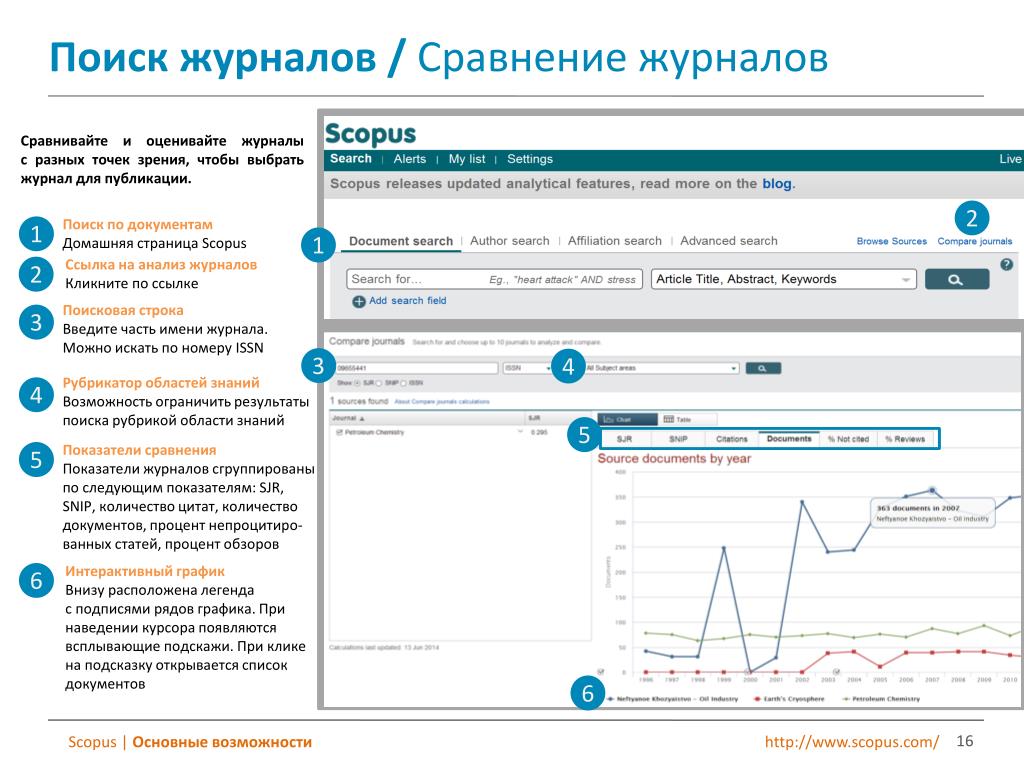1024x768 pixels.
Task: Select the Citations metric tab
Action: click(x=731, y=439)
